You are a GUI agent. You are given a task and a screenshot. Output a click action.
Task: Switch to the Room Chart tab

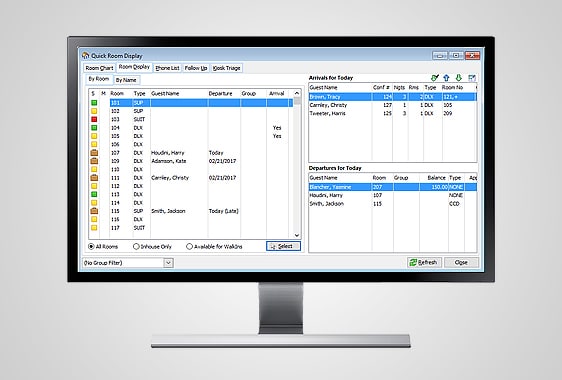99,68
